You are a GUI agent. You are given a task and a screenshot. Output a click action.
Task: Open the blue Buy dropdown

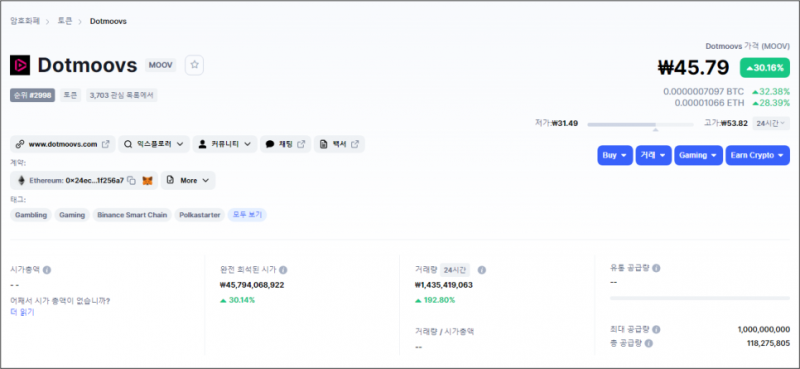coord(615,156)
